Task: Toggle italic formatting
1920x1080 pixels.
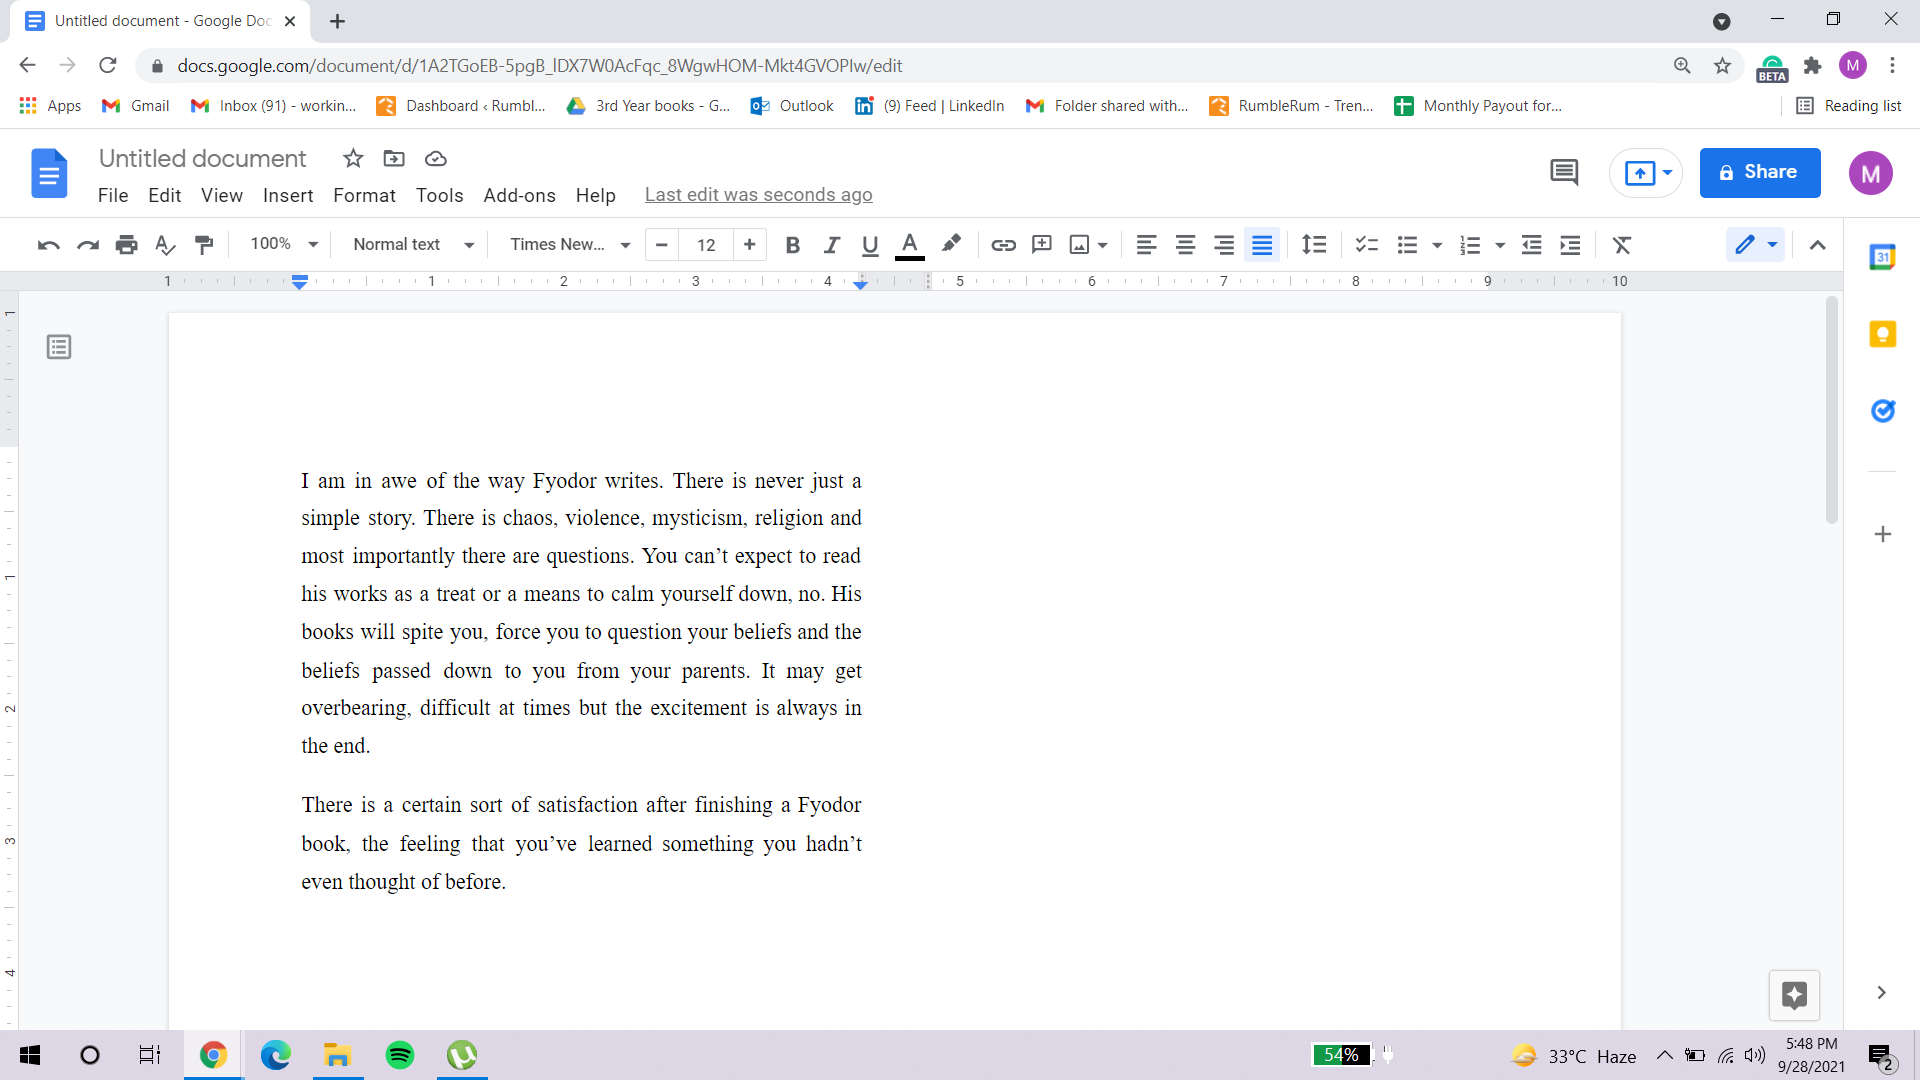Action: click(x=831, y=245)
